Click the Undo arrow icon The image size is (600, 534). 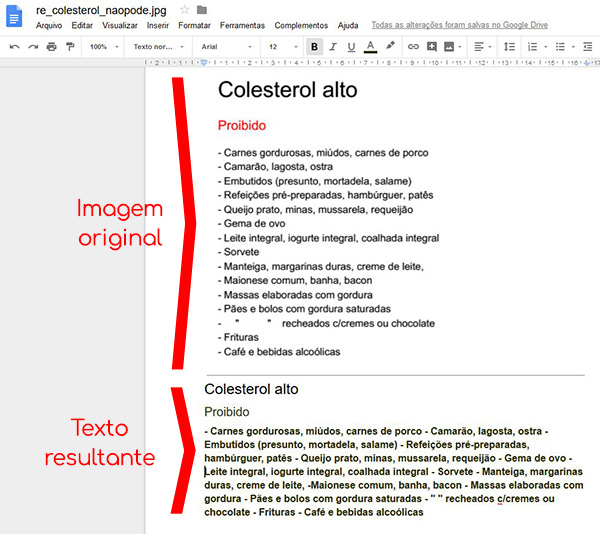[x=15, y=47]
